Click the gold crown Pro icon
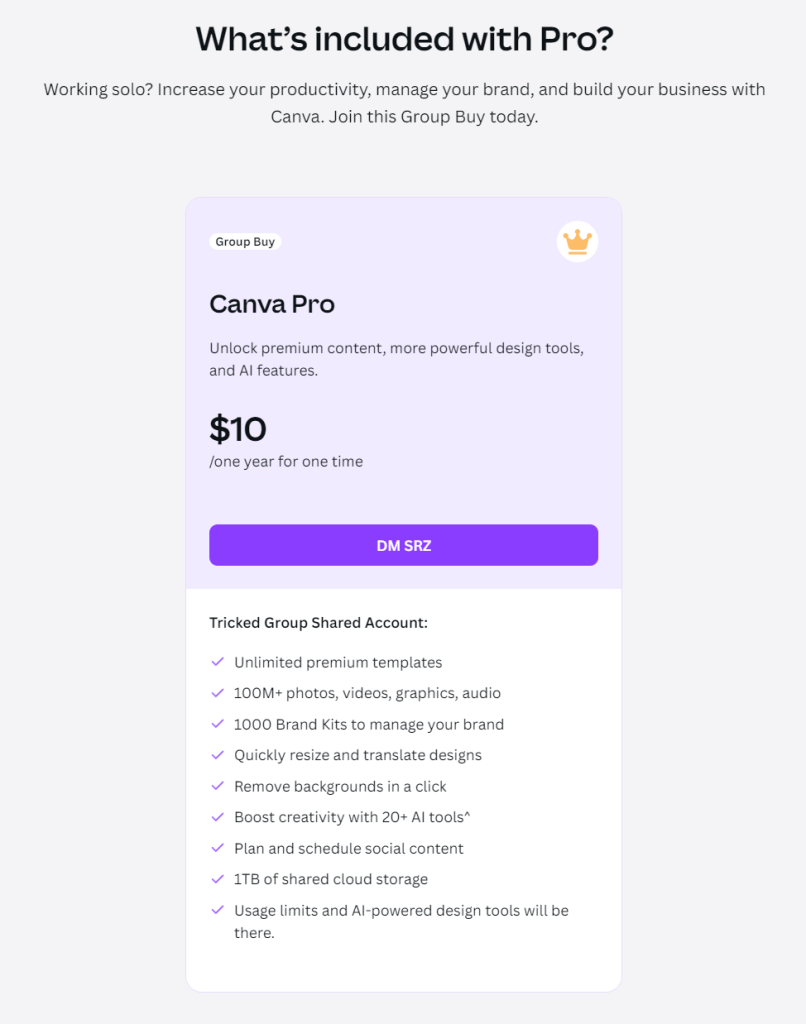 coord(577,242)
